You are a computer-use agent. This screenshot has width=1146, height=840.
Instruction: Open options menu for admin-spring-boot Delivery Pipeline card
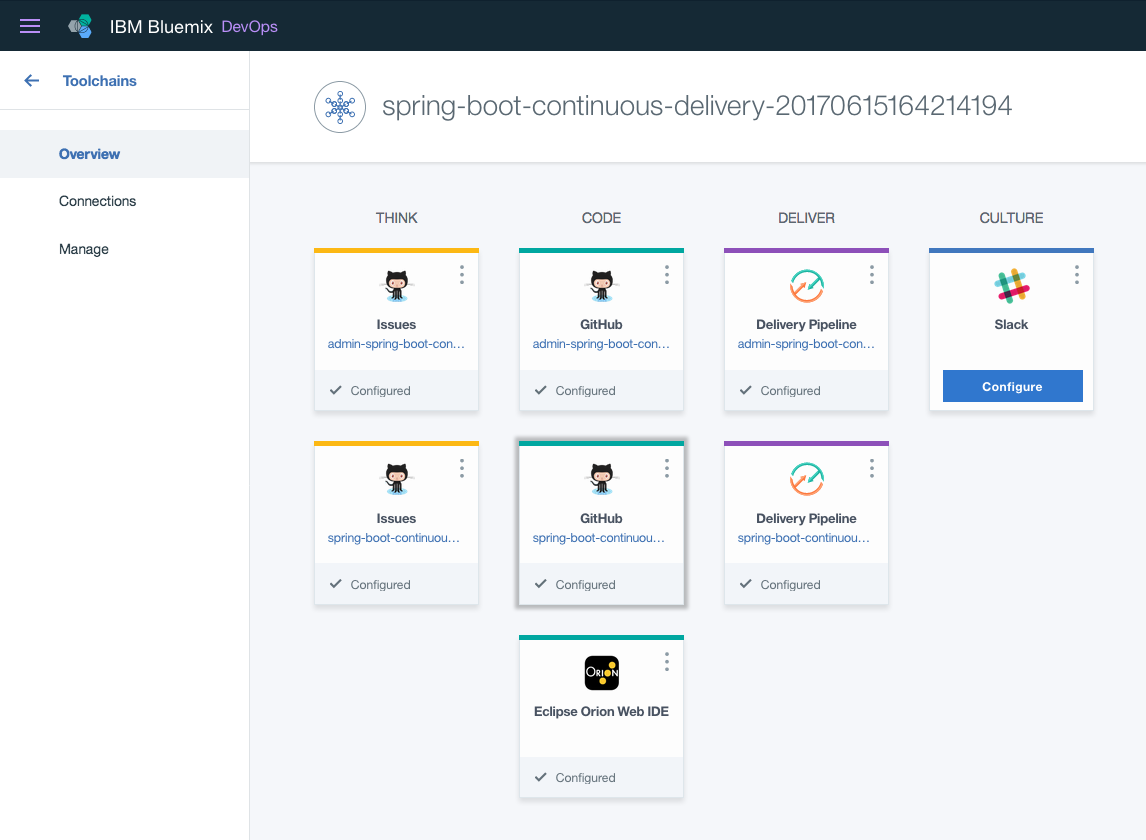[x=872, y=275]
